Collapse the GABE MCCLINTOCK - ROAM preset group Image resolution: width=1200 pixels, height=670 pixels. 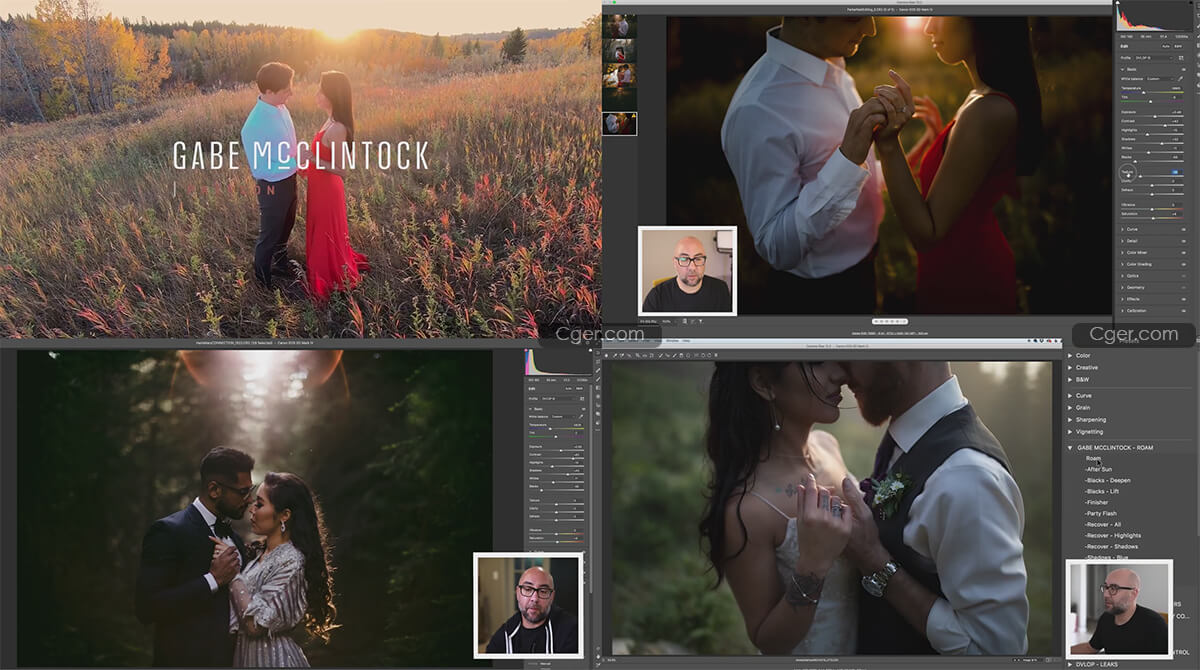(1070, 448)
